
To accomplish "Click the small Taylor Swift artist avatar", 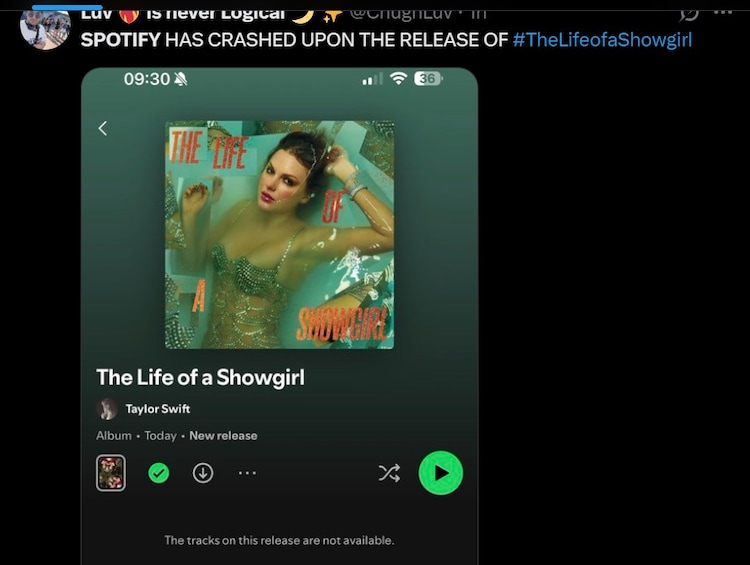I will click(x=107, y=409).
